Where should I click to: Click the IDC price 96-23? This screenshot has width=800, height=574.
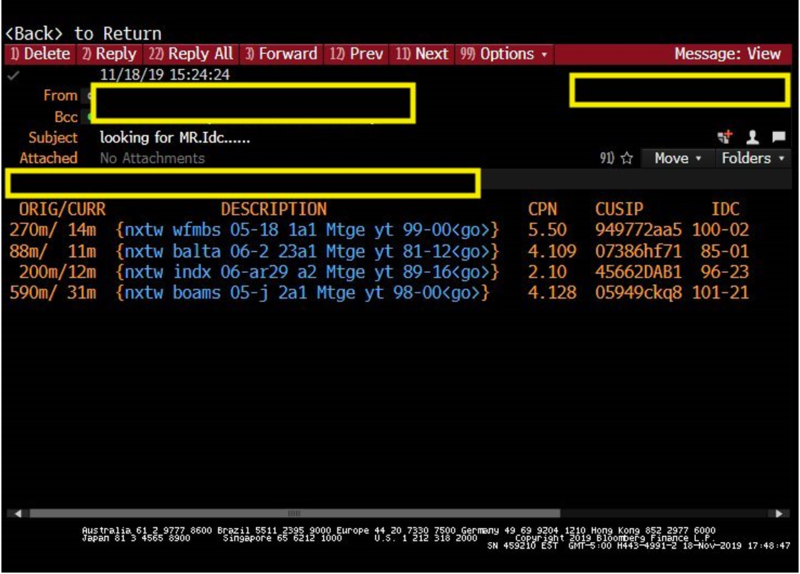tap(724, 272)
